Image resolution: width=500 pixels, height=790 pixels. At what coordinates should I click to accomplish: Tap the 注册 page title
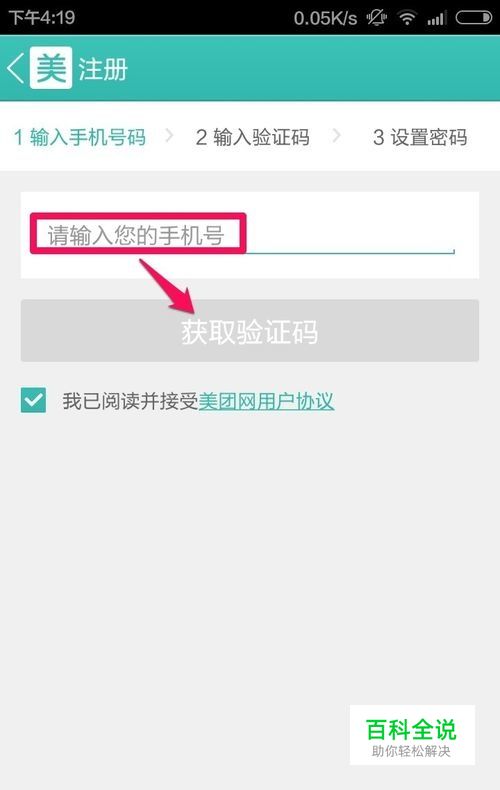(103, 69)
